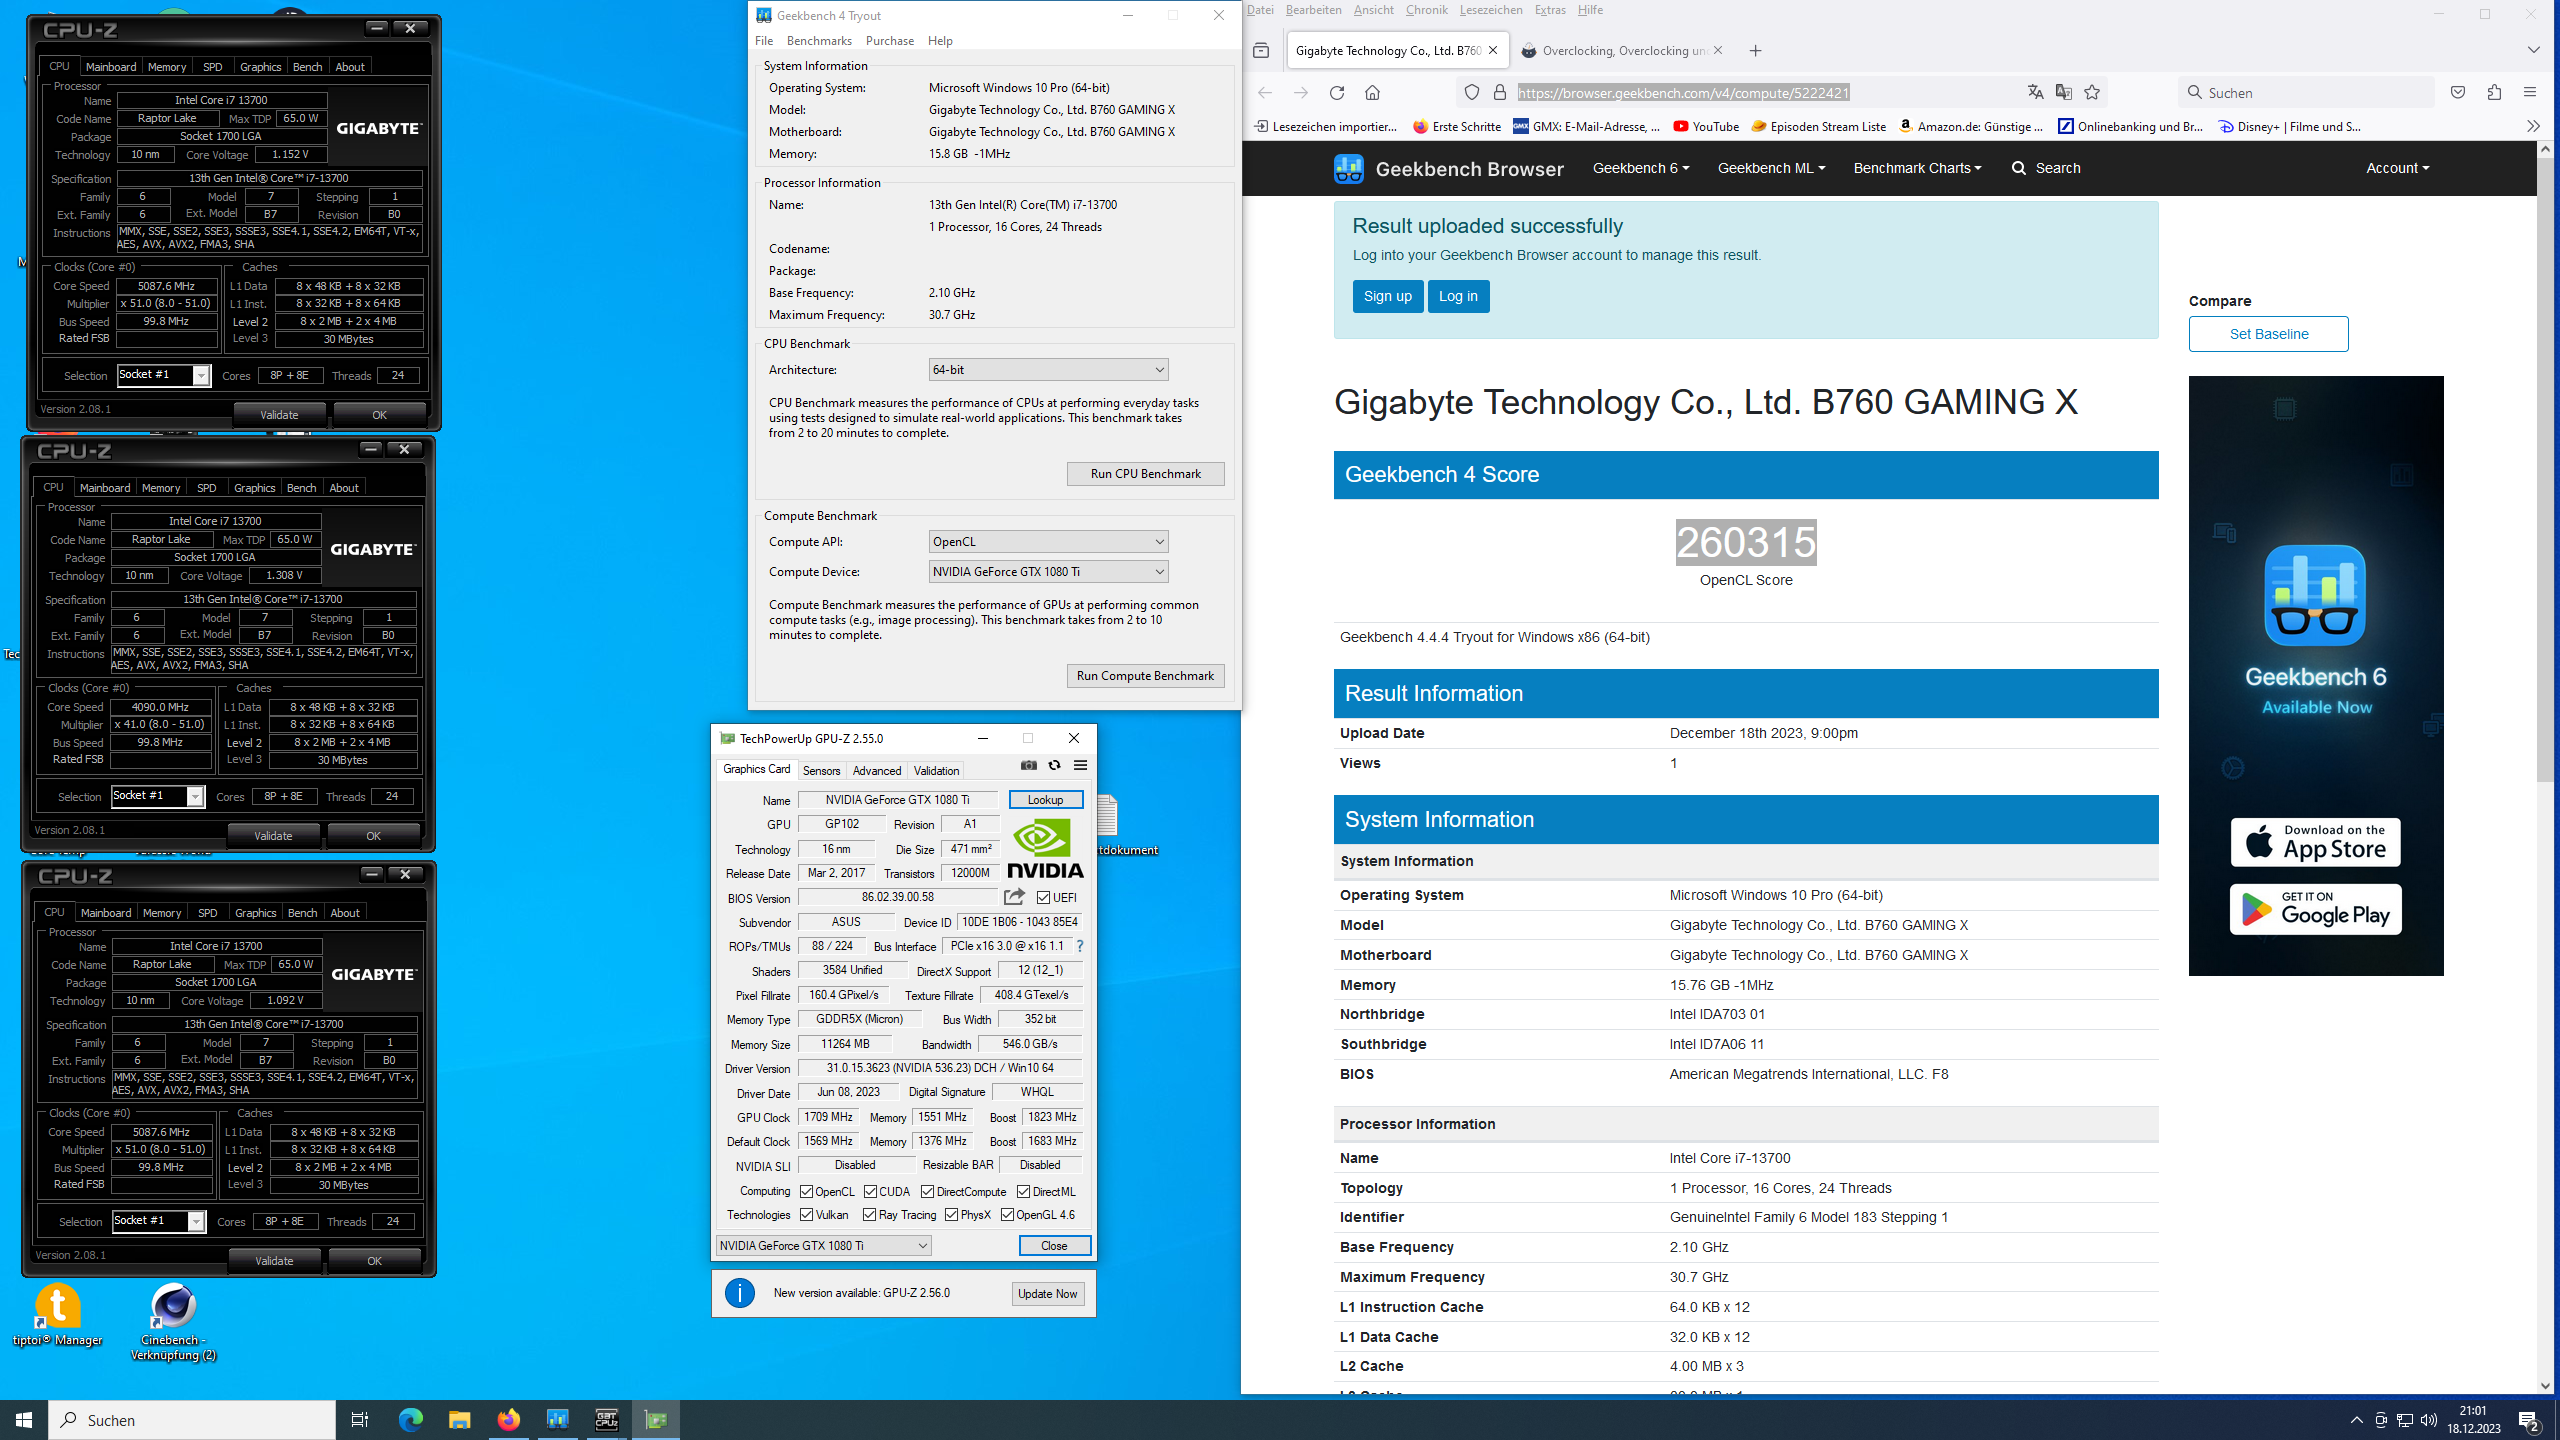This screenshot has width=2560, height=1440.
Task: Switch to the Advanced tab in GPU-Z
Action: click(x=876, y=770)
